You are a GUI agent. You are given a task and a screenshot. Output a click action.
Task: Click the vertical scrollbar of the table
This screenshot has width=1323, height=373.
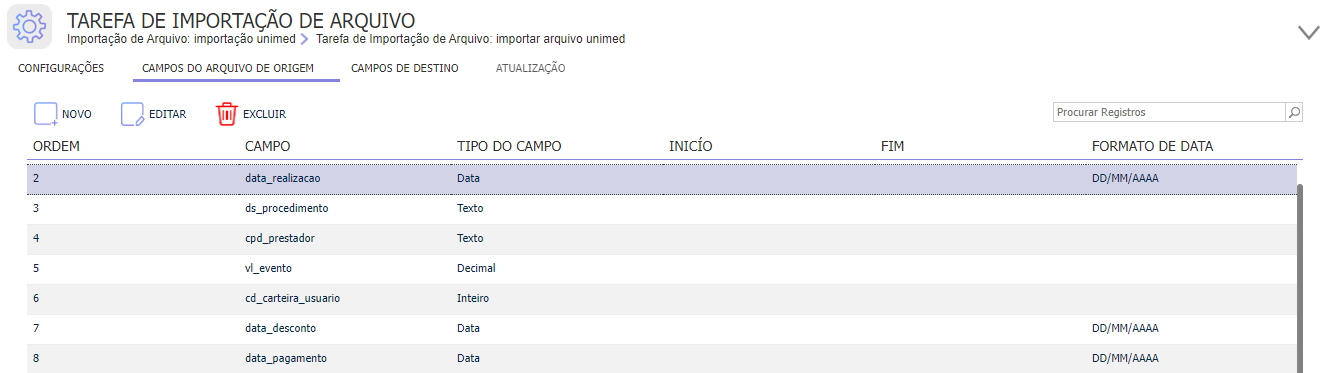click(x=1300, y=275)
